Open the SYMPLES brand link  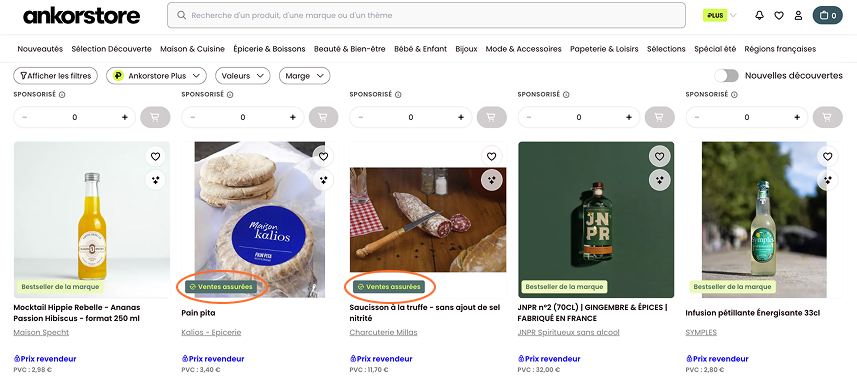point(701,332)
